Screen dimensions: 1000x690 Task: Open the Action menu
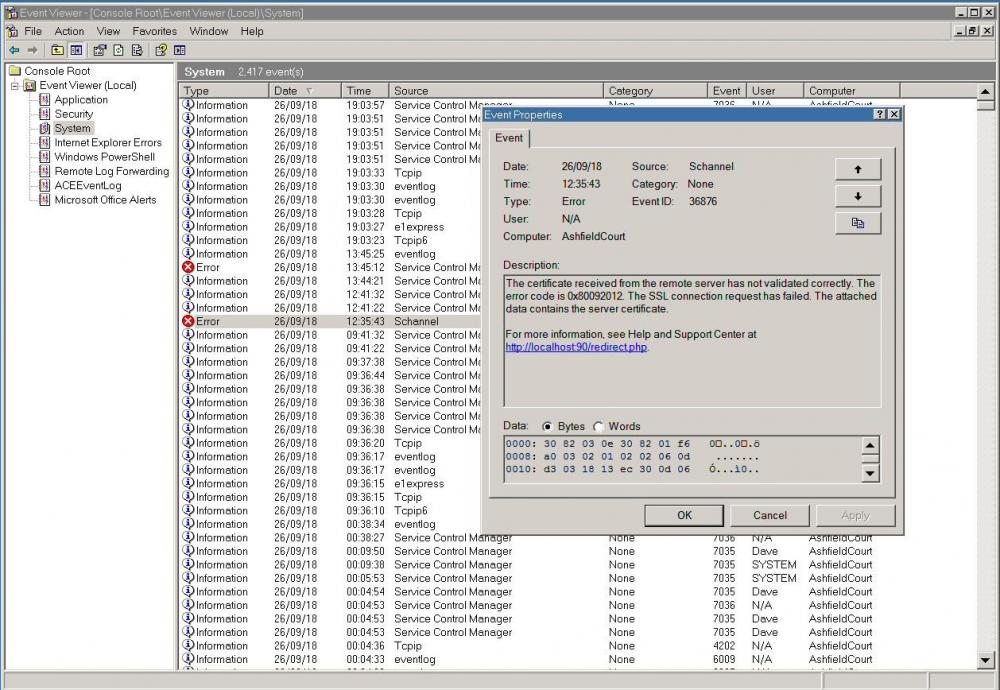(x=69, y=31)
